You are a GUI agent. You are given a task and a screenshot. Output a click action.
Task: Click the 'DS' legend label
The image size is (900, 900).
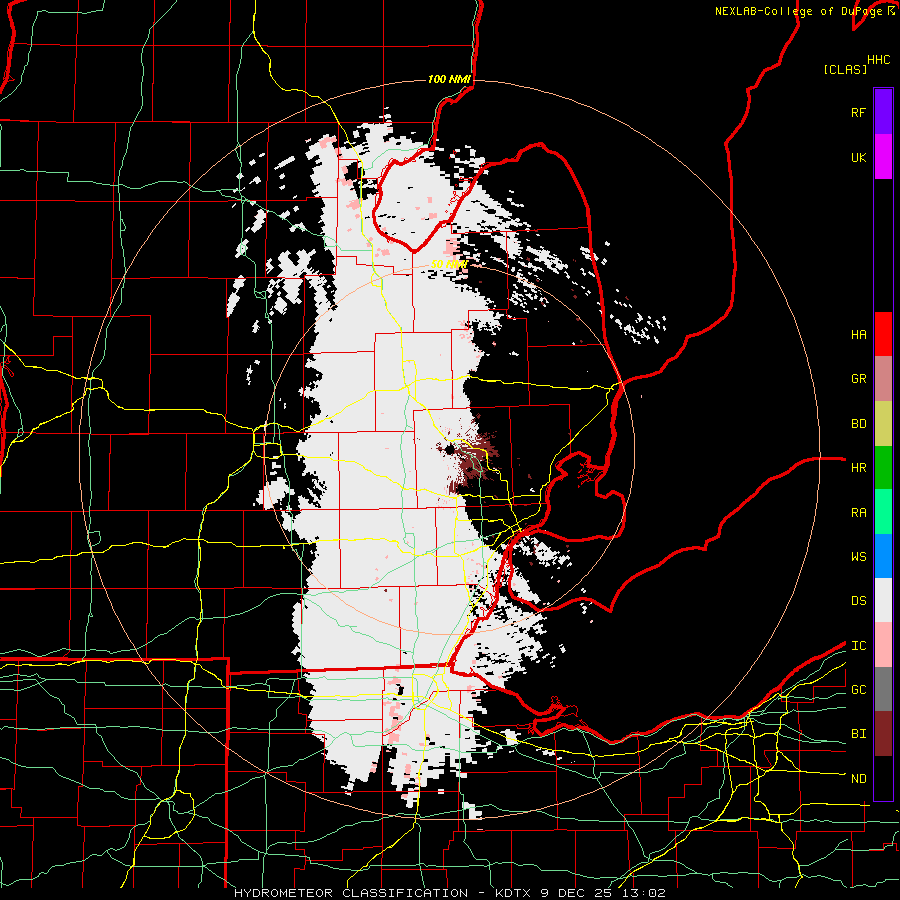pyautogui.click(x=858, y=601)
